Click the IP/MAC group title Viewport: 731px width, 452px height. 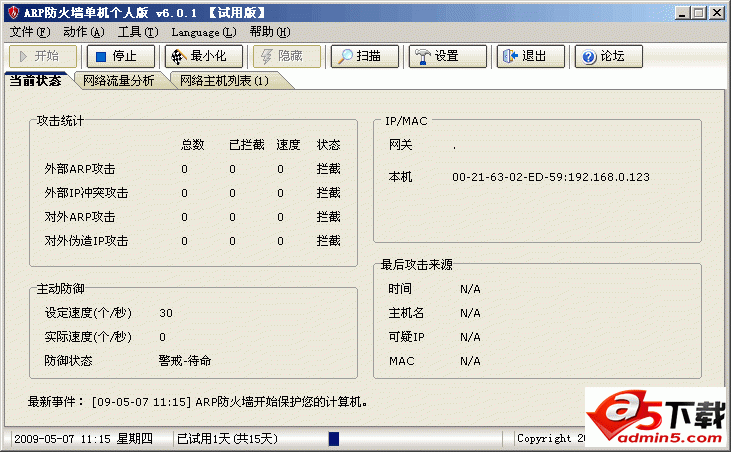point(406,121)
